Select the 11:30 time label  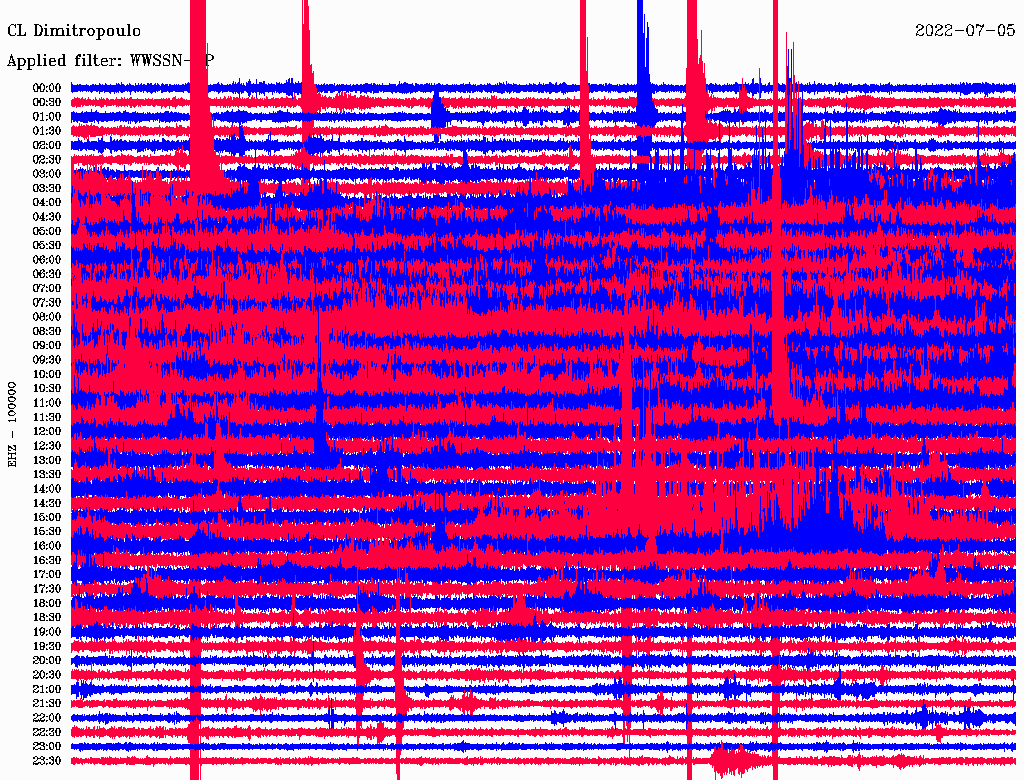coord(47,417)
